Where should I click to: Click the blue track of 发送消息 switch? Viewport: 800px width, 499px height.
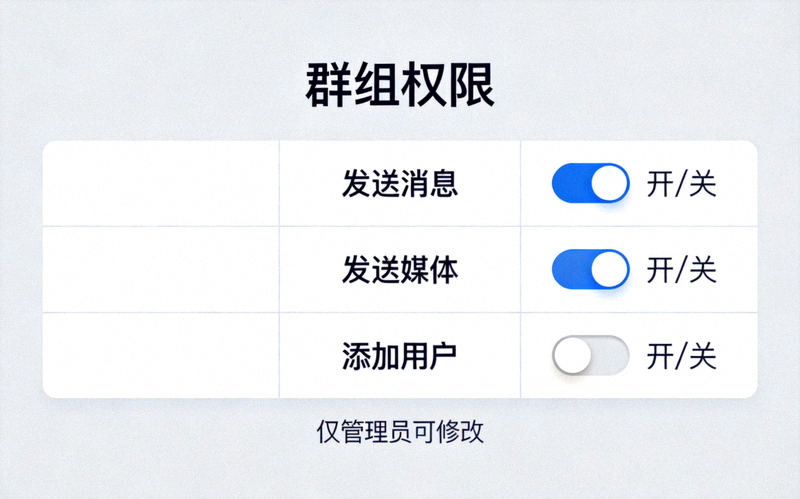(x=570, y=184)
